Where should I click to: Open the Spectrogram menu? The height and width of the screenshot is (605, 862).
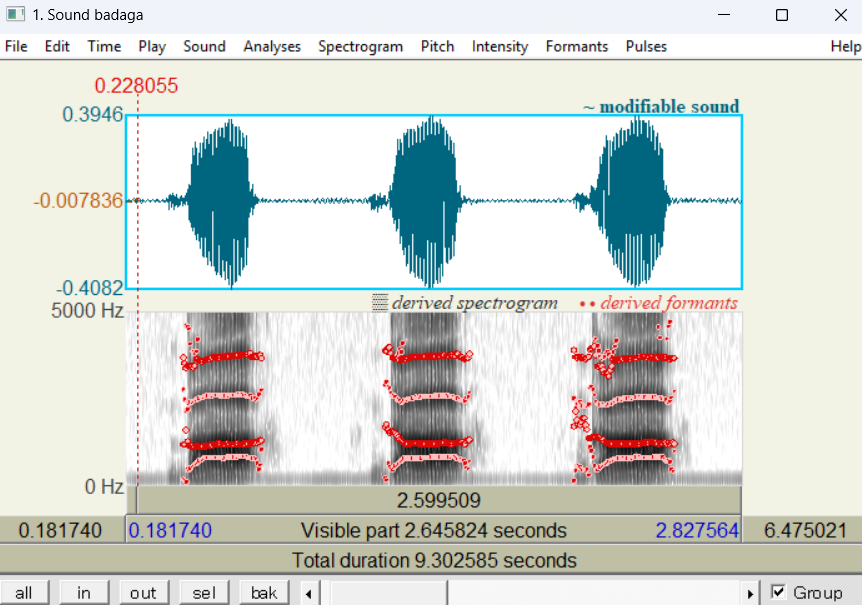(360, 47)
